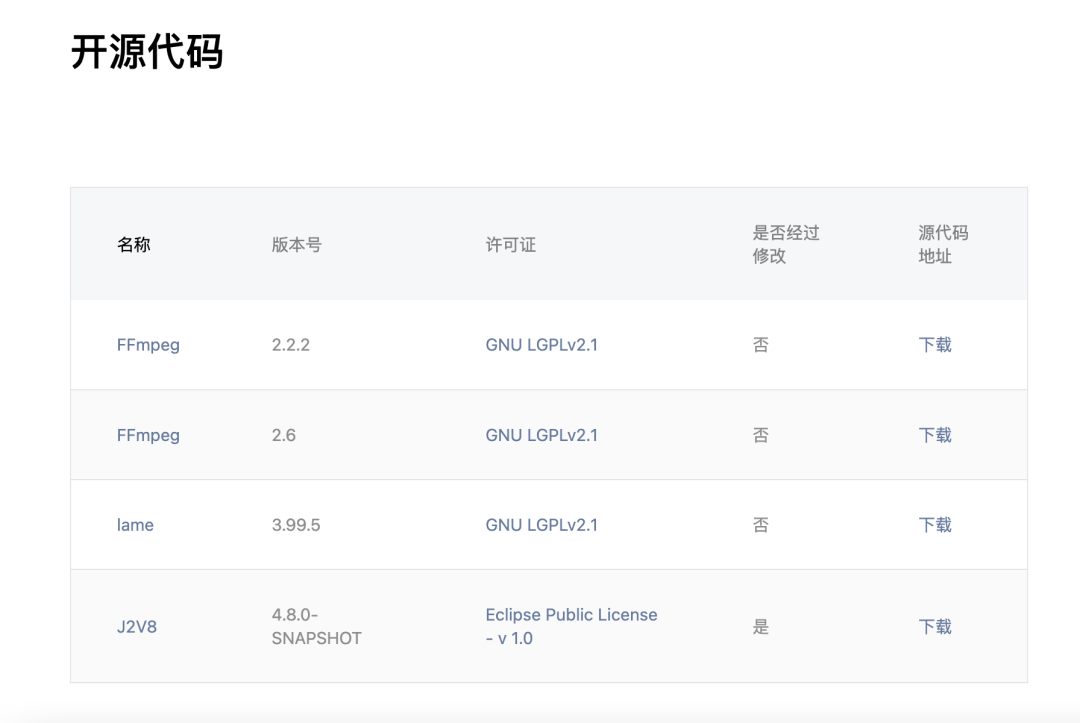Click the 源代码地址 column header
Image resolution: width=1080 pixels, height=723 pixels.
pos(943,244)
